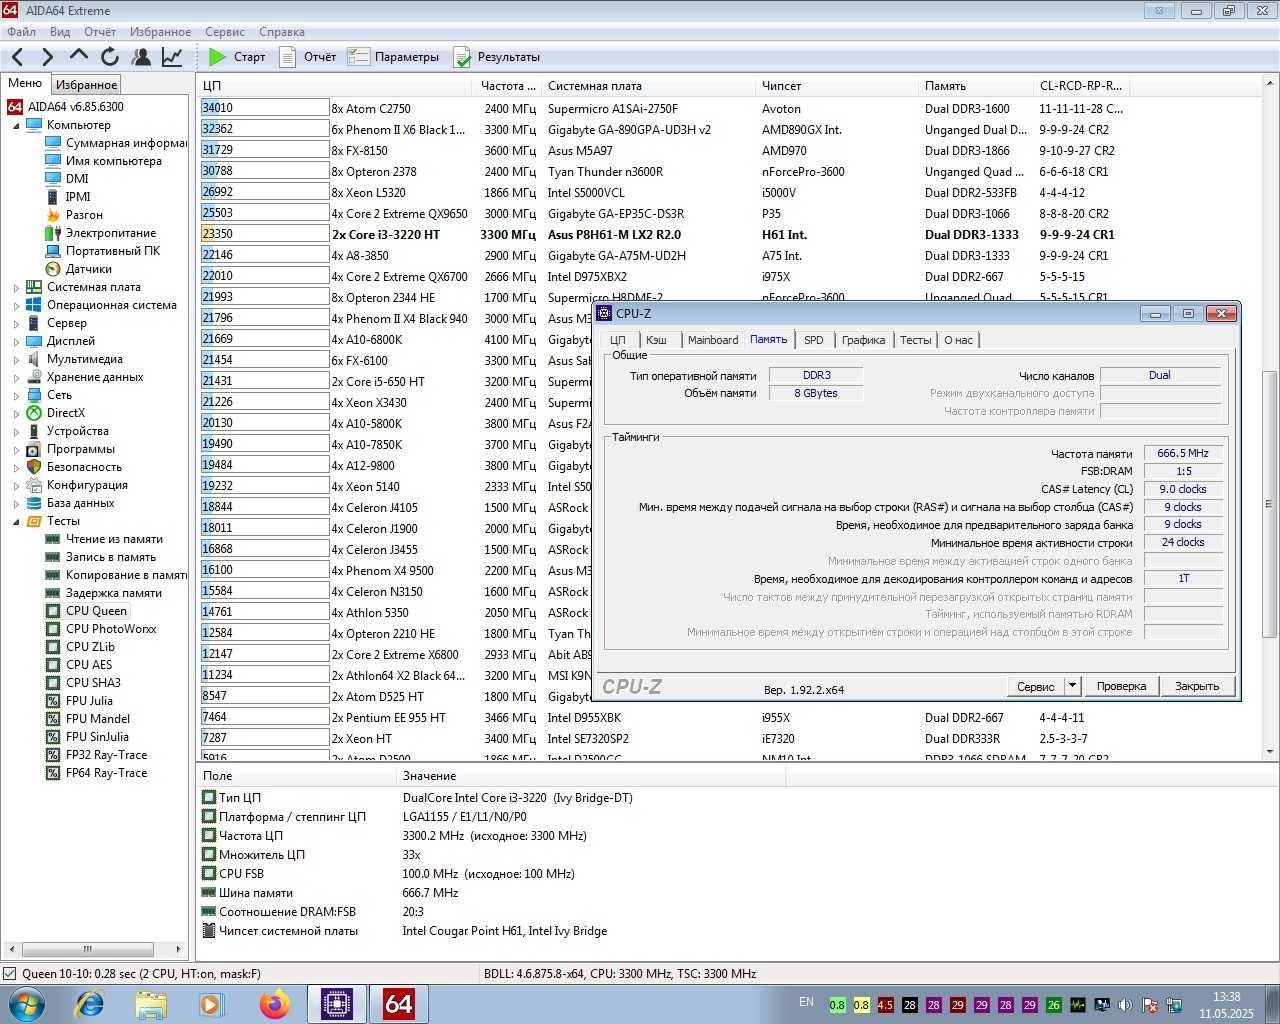Open Запись в память memory write test
This screenshot has width=1280, height=1024.
[x=110, y=557]
